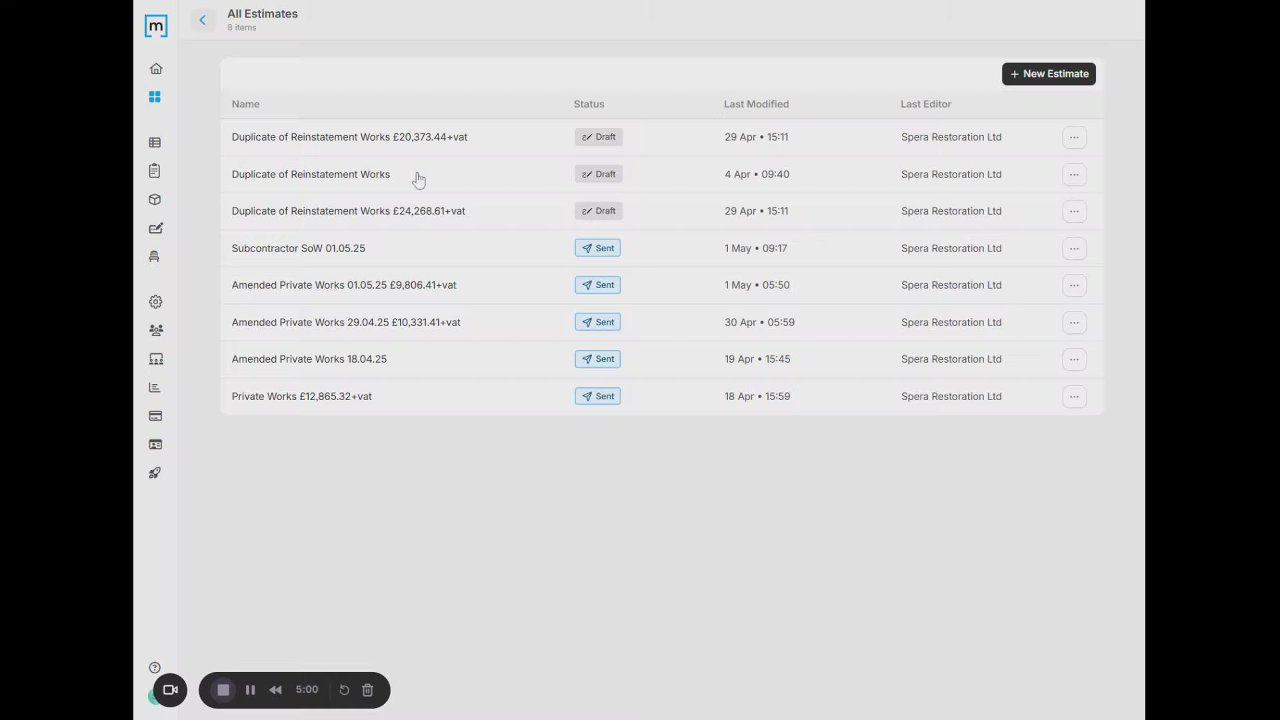Open the ID card icon in the sidebar
1280x720 pixels.
click(x=155, y=444)
